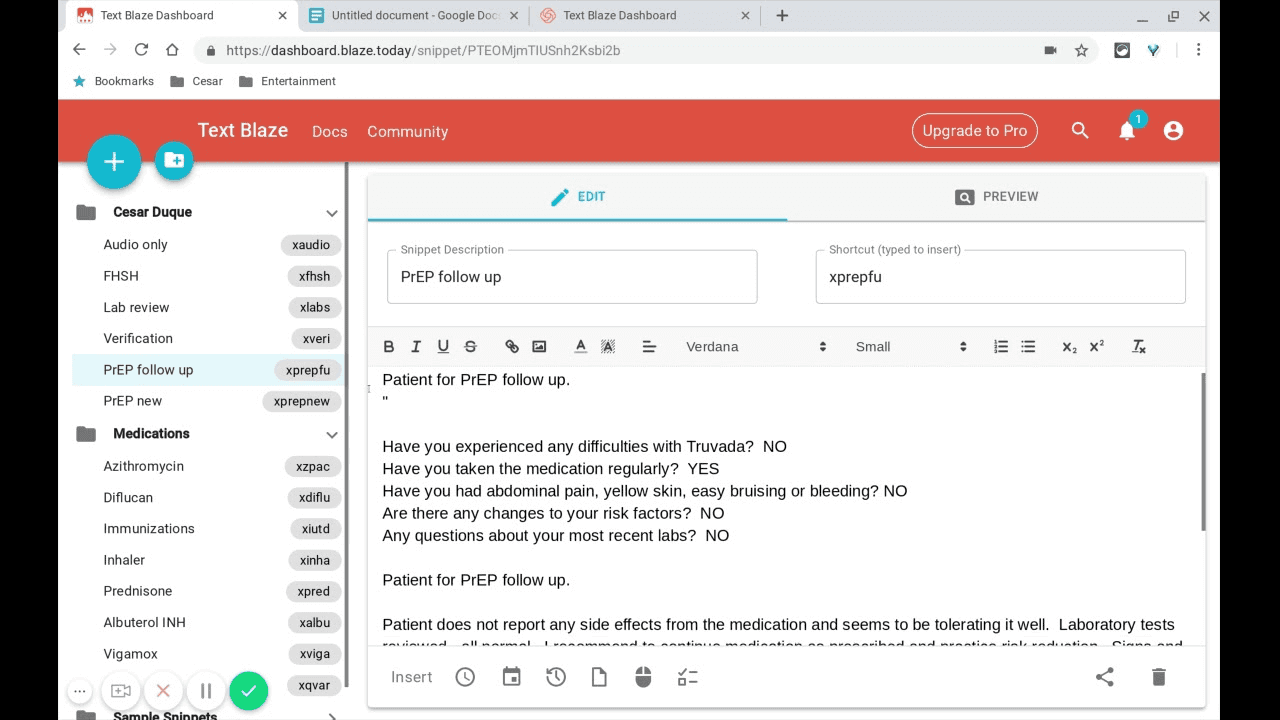Viewport: 1280px width, 720px height.
Task: Apply bulleted list formatting
Action: pos(1028,347)
